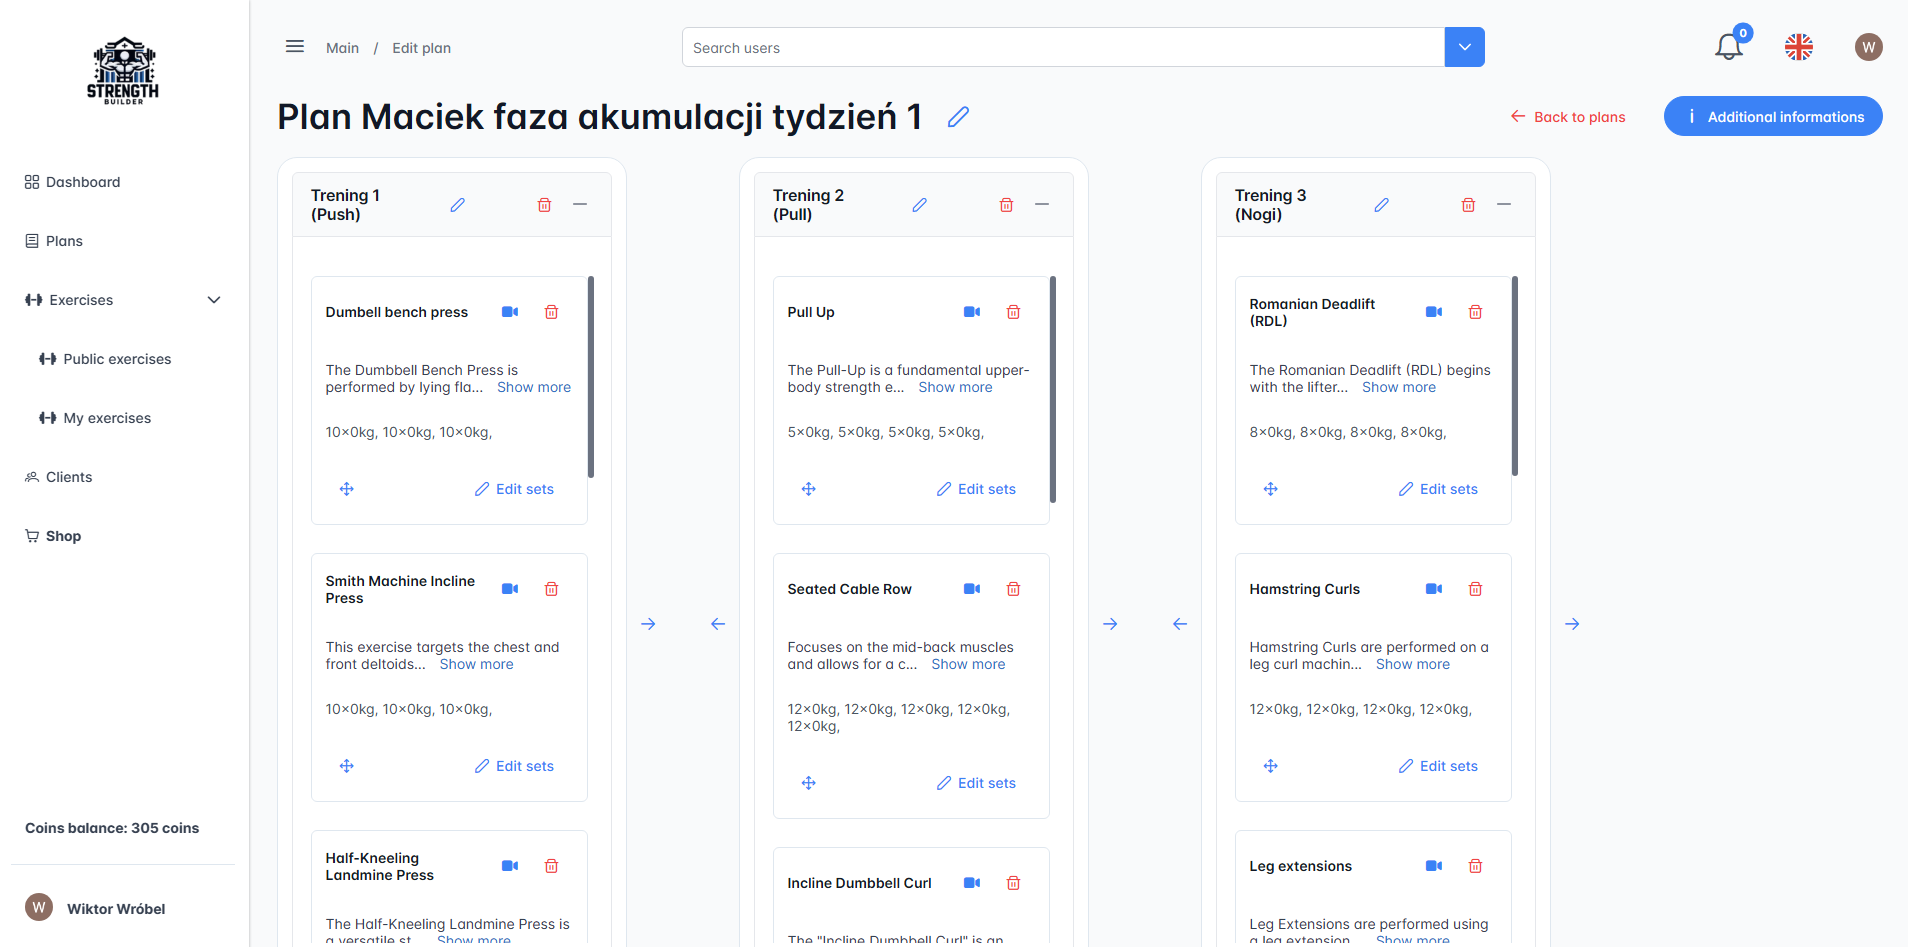Viewport: 1908px width, 947px height.
Task: Open Plans in sidebar
Action: 54,241
